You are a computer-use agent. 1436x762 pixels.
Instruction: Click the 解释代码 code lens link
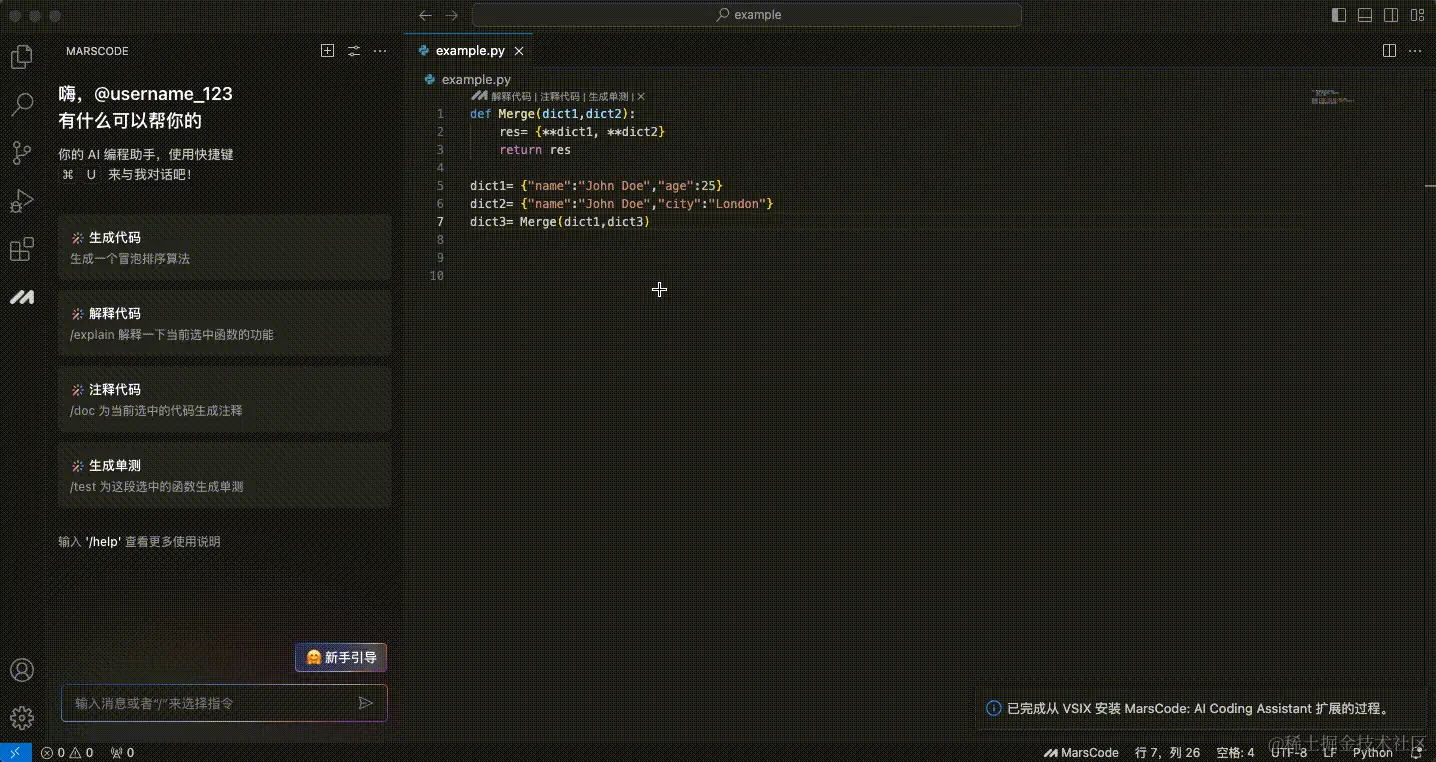point(511,97)
